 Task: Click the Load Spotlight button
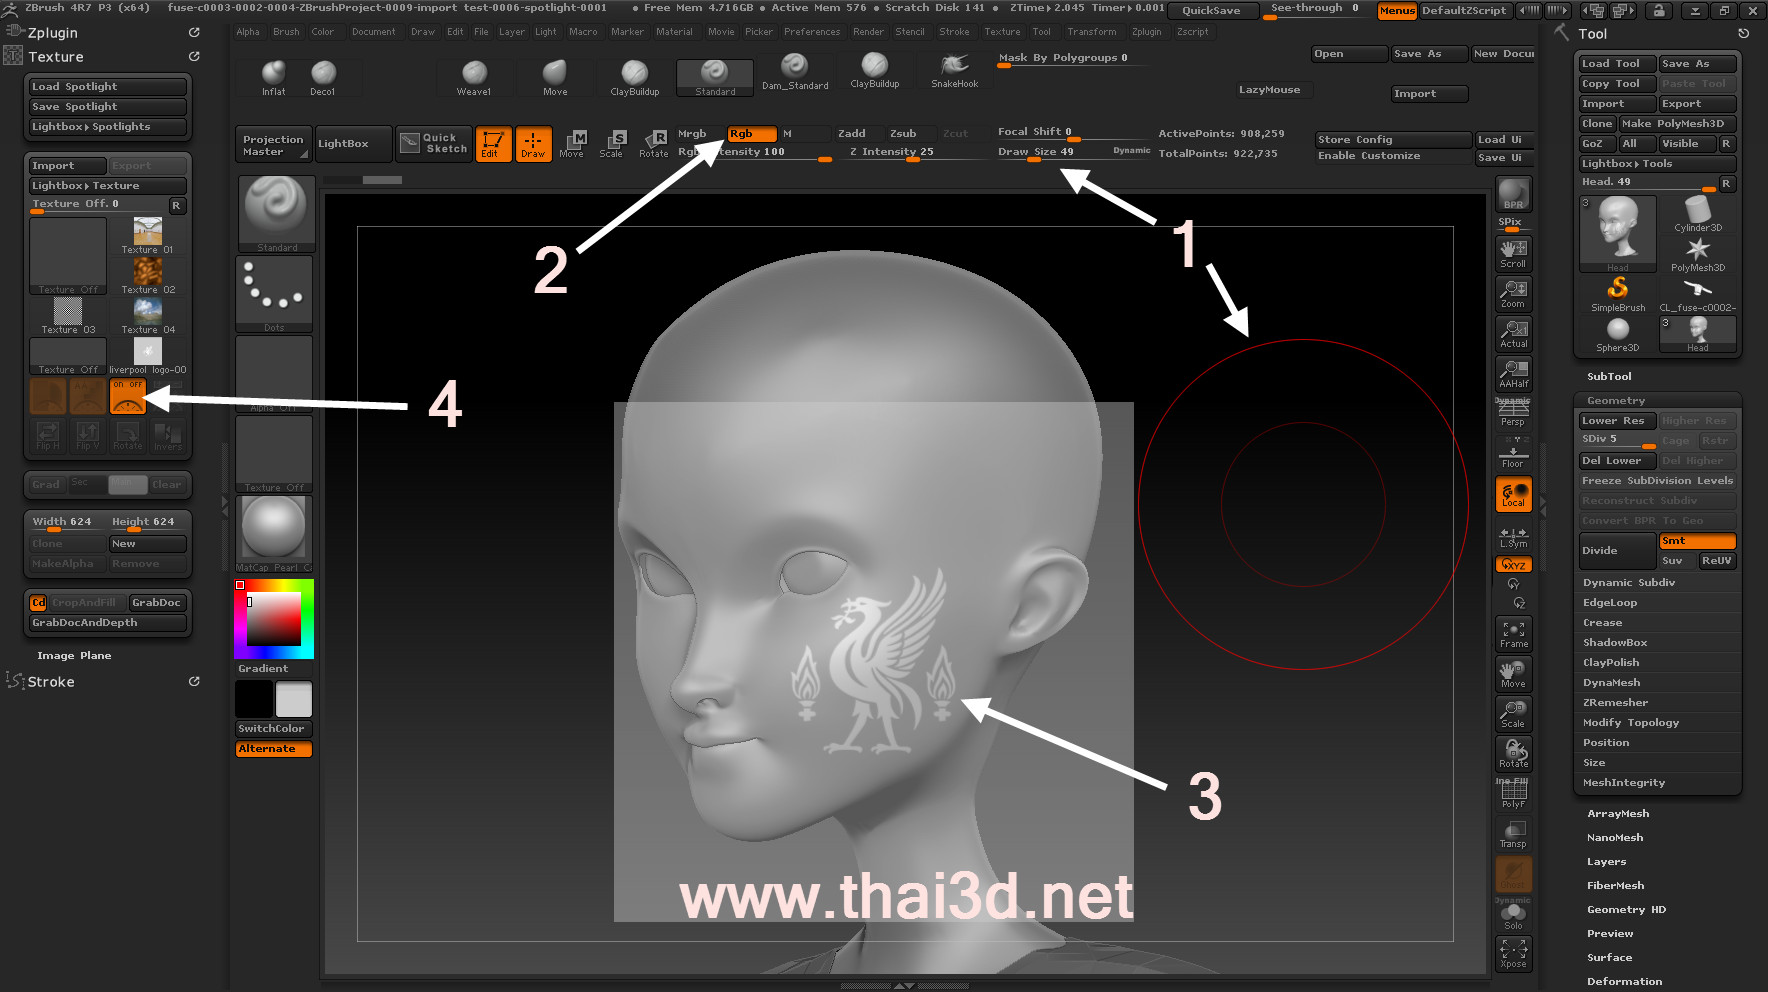(107, 87)
